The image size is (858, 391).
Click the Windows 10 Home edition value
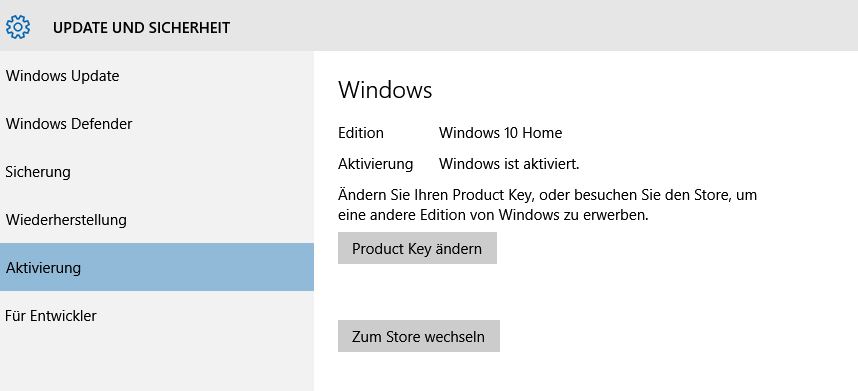[x=500, y=133]
